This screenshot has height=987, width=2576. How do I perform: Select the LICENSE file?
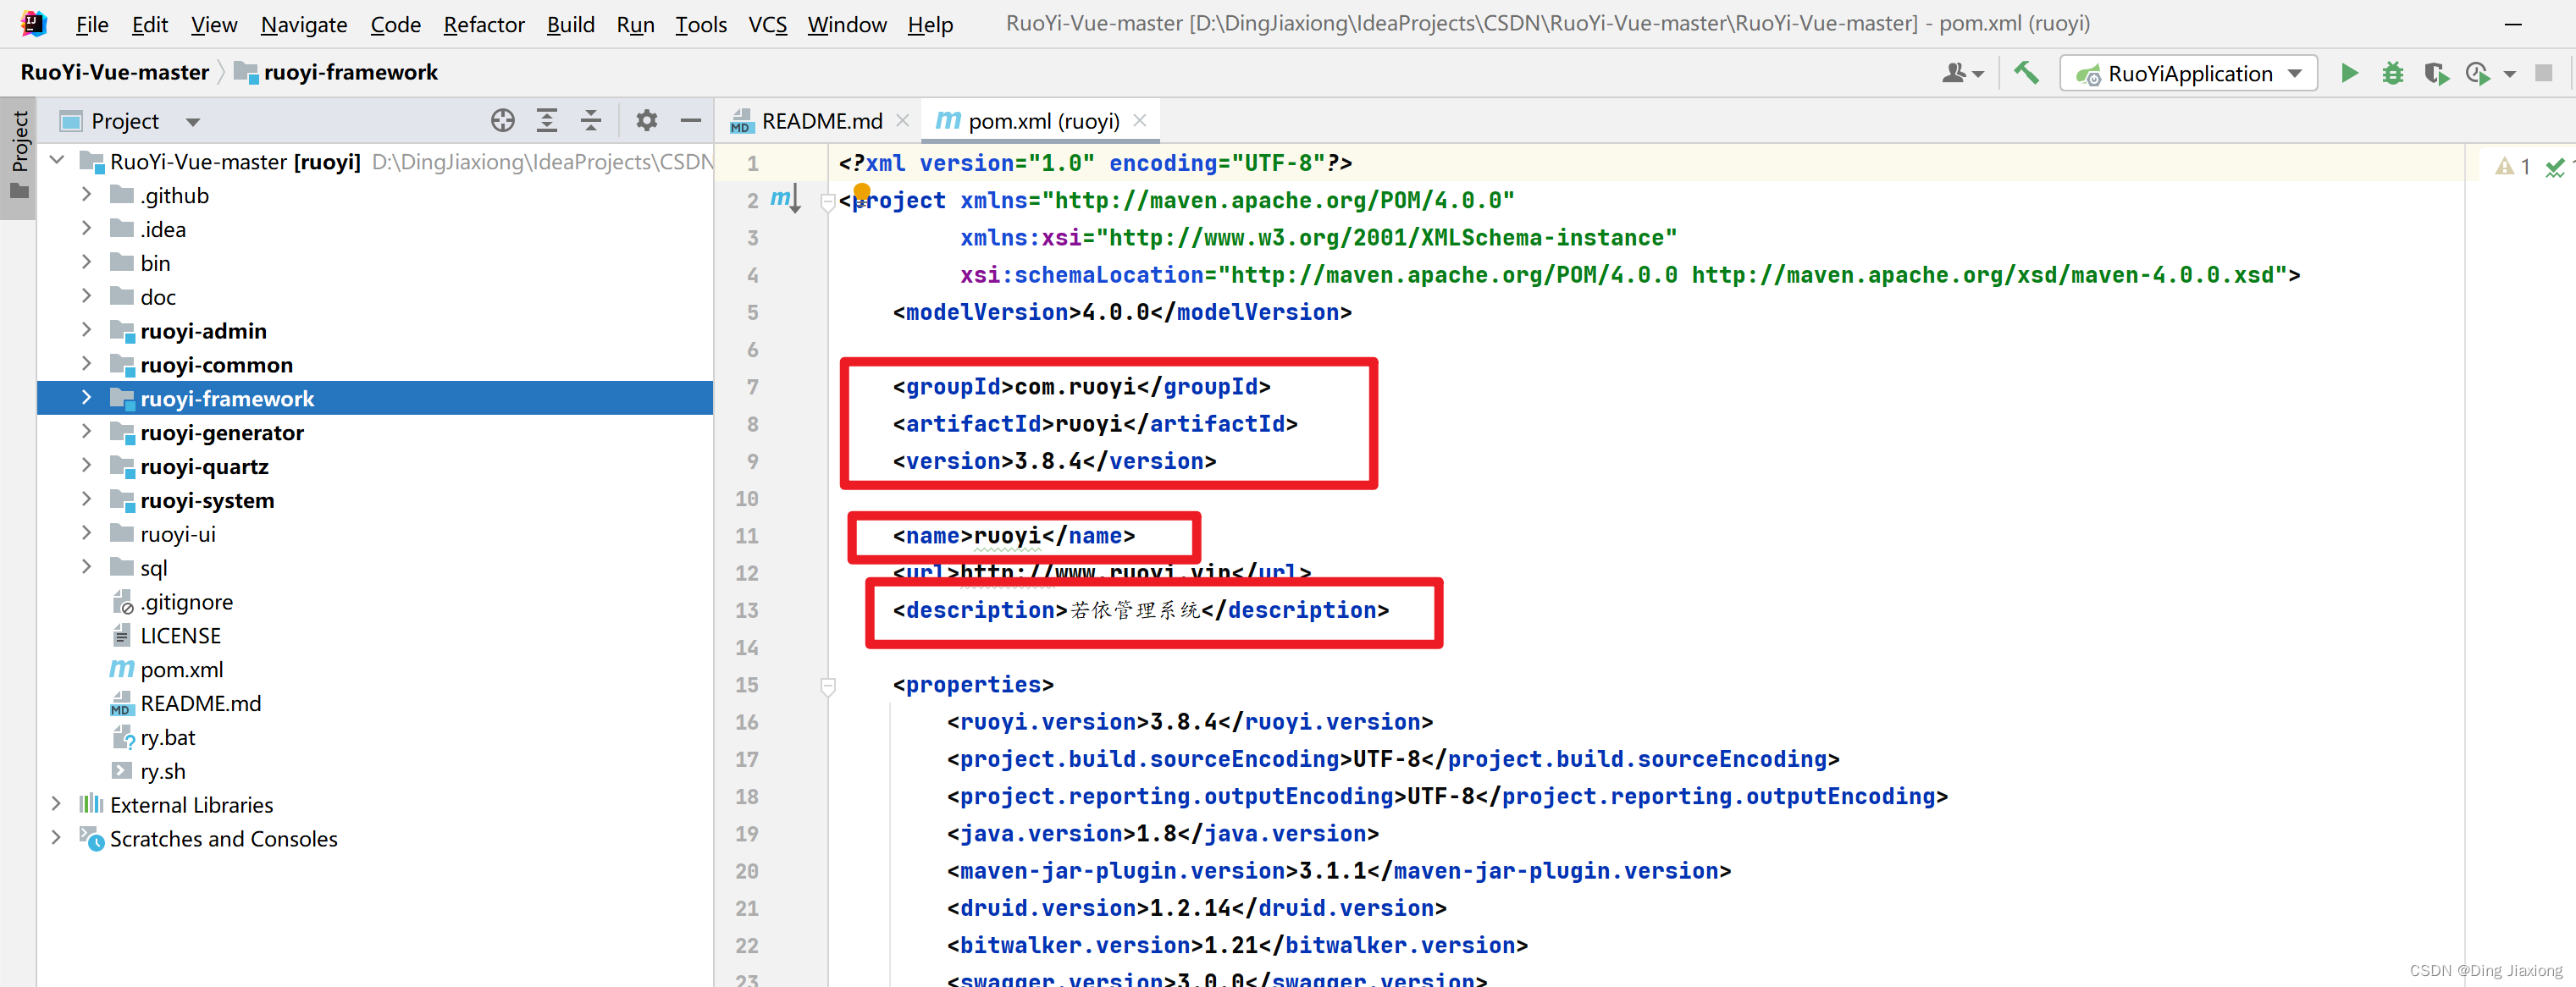pos(180,636)
